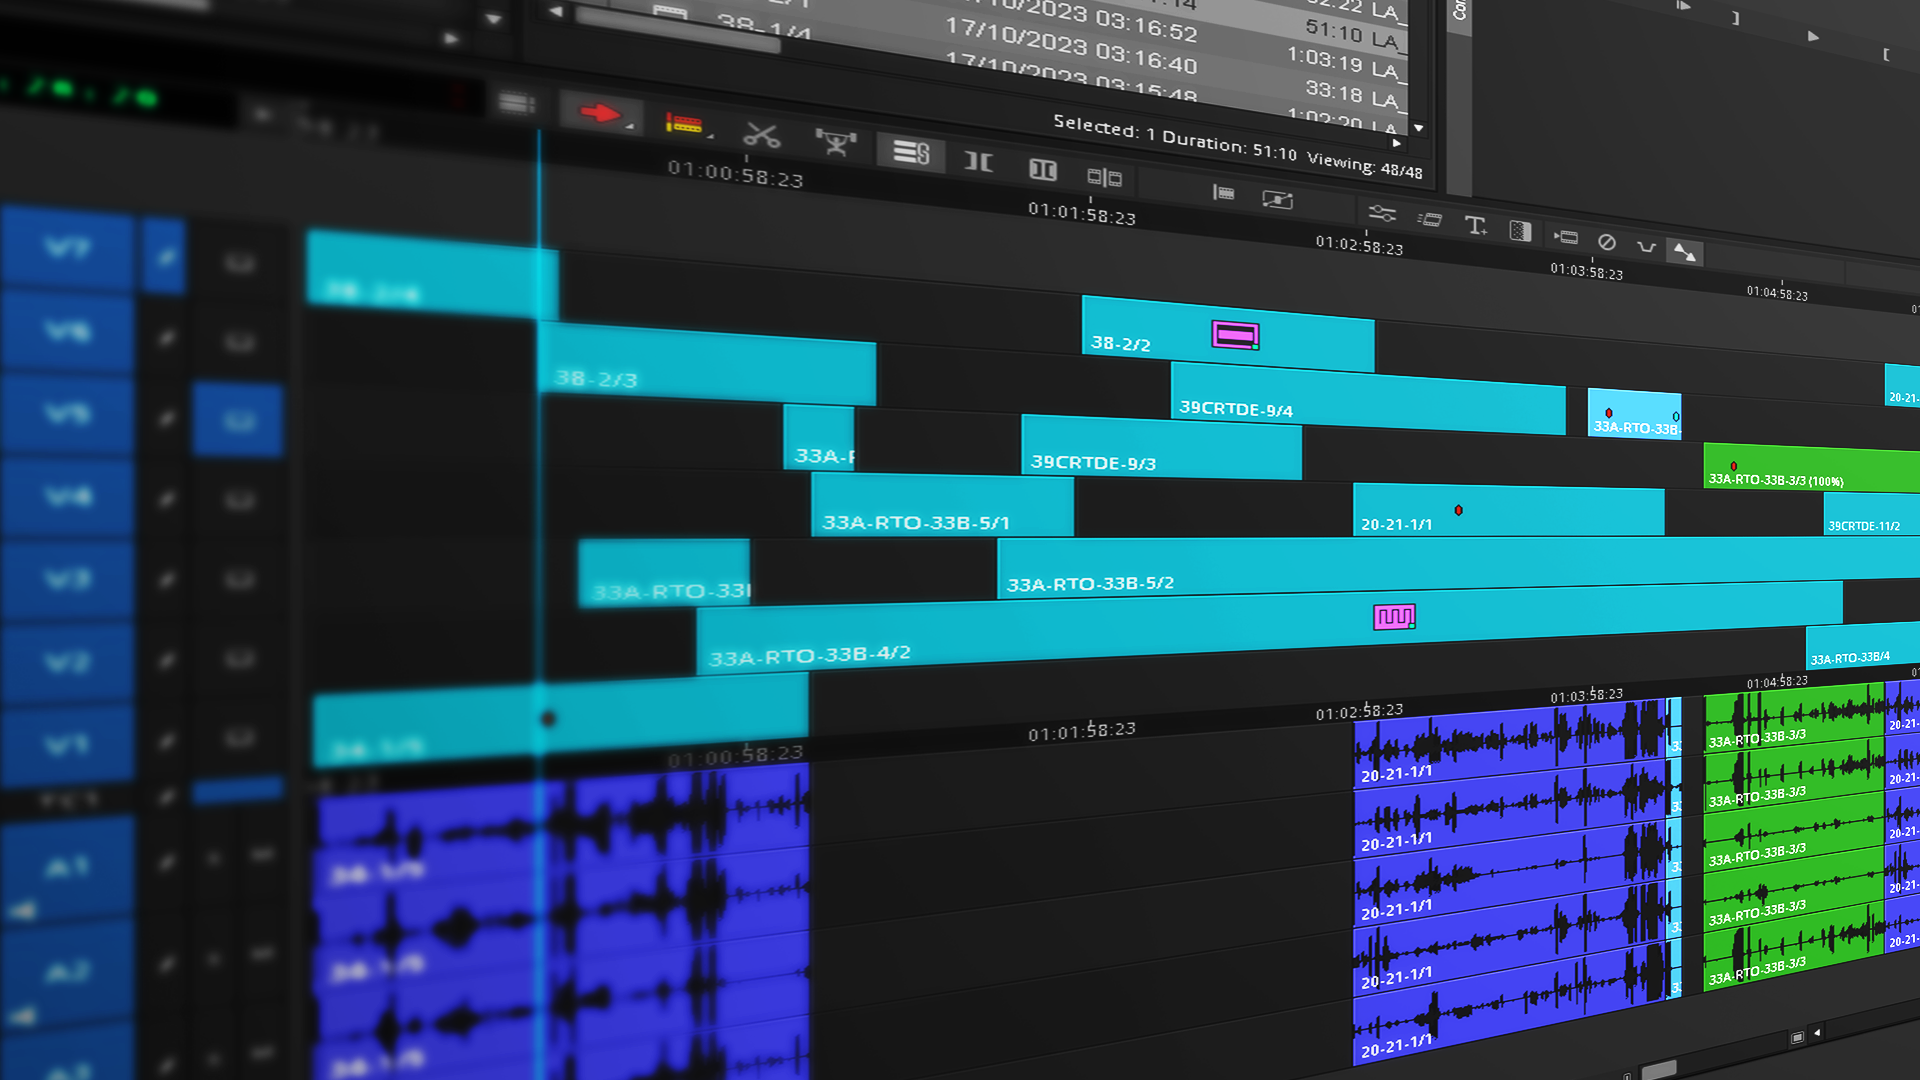
Task: Click the circle-slash icon in toolbar
Action: click(1606, 242)
